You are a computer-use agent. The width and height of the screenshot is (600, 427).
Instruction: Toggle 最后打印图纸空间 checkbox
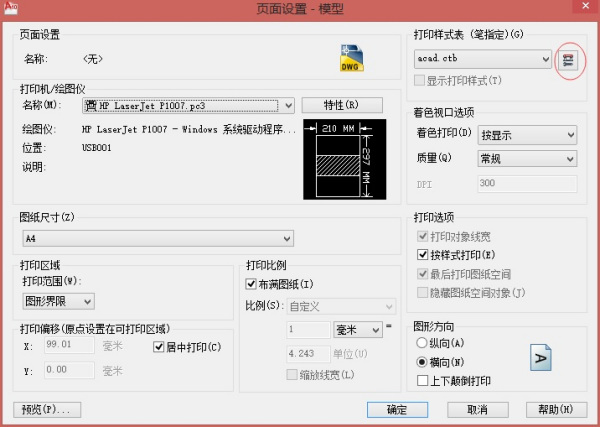[x=422, y=274]
